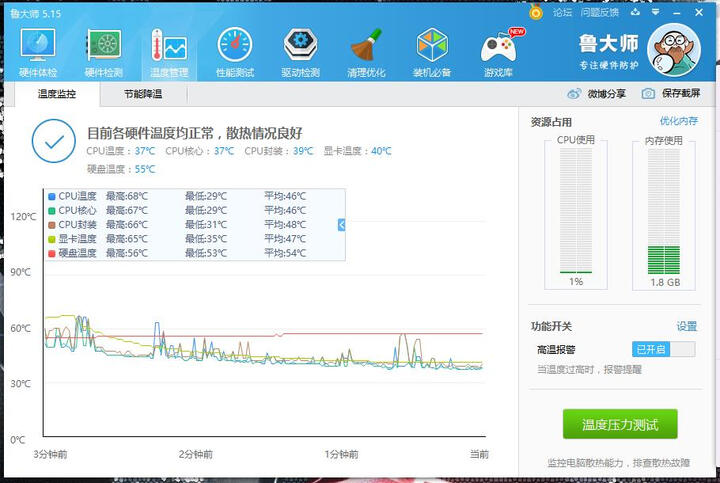Viewport: 720px width, 483px height.
Task: Start the 温度压力测试 green button
Action: [620, 424]
